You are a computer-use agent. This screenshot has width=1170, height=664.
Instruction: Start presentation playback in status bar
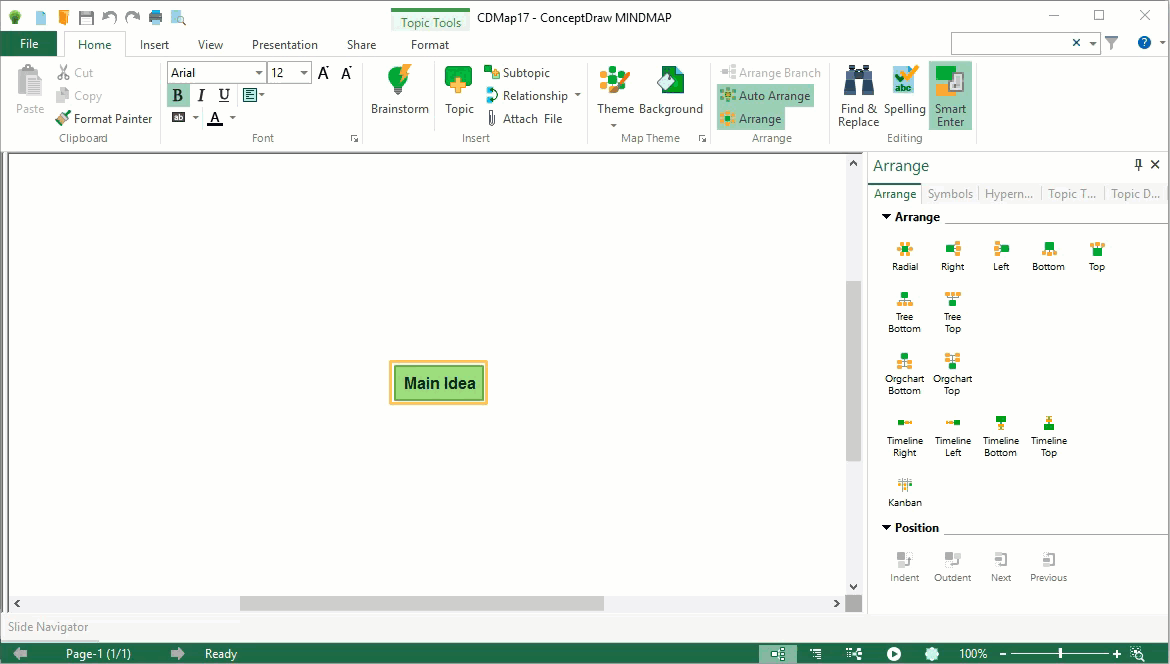893,654
